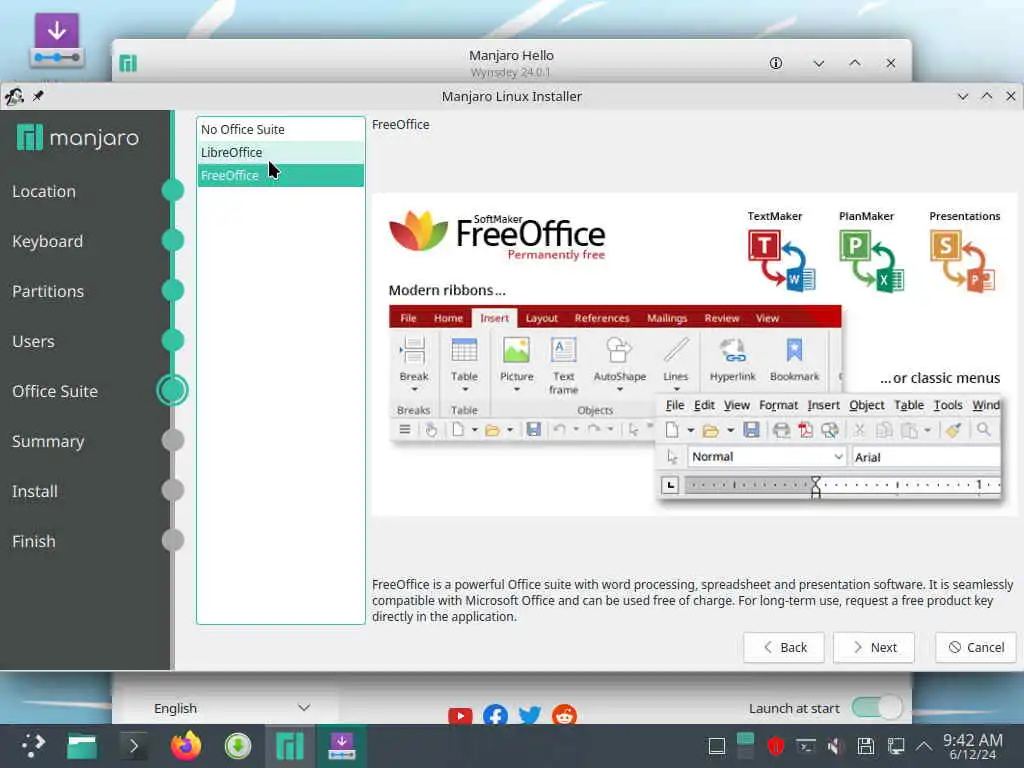This screenshot has height=768, width=1024.
Task: Select the Summary step in sidebar
Action: pyautogui.click(x=48, y=441)
